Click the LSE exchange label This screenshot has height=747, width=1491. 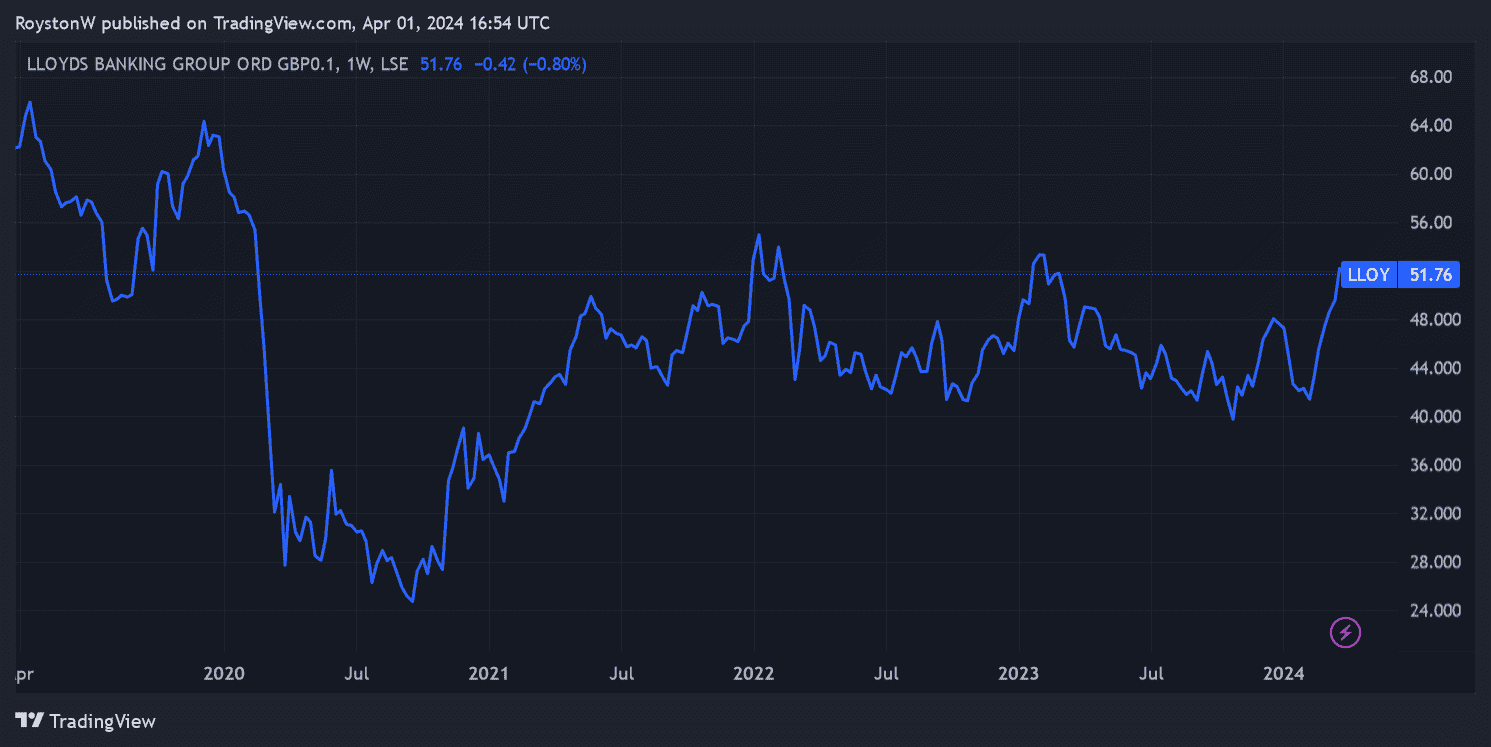(395, 64)
